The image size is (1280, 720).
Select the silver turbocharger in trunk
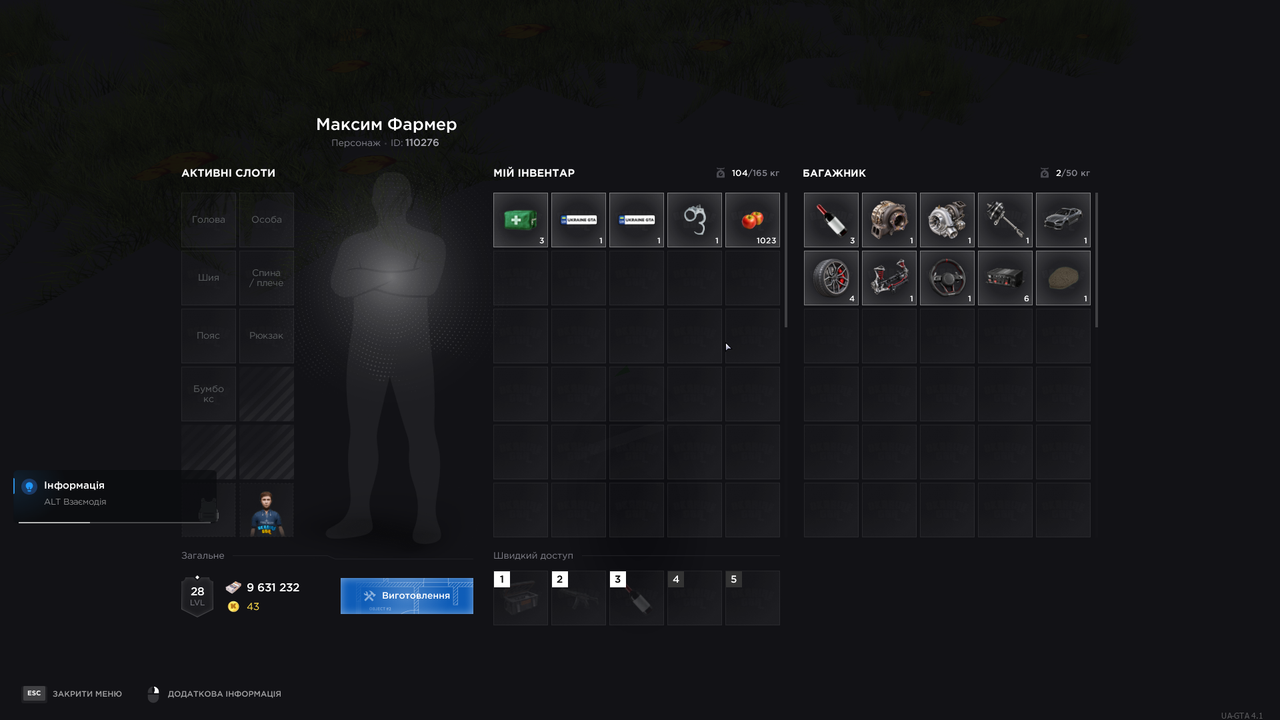[947, 220]
